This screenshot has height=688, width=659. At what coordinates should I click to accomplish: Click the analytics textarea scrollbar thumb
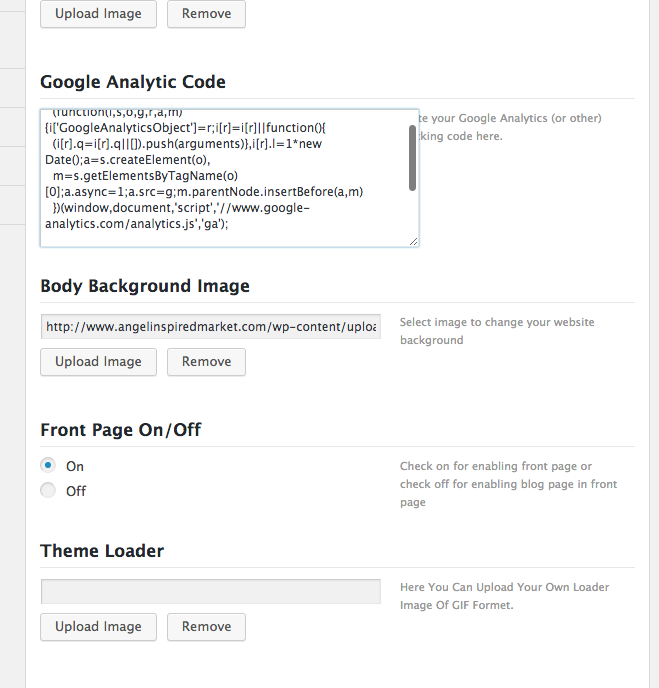(x=412, y=158)
